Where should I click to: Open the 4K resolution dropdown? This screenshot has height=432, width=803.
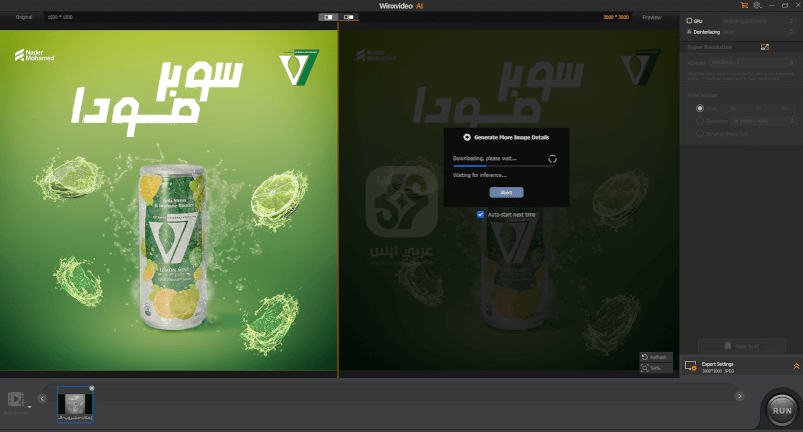[x=763, y=121]
